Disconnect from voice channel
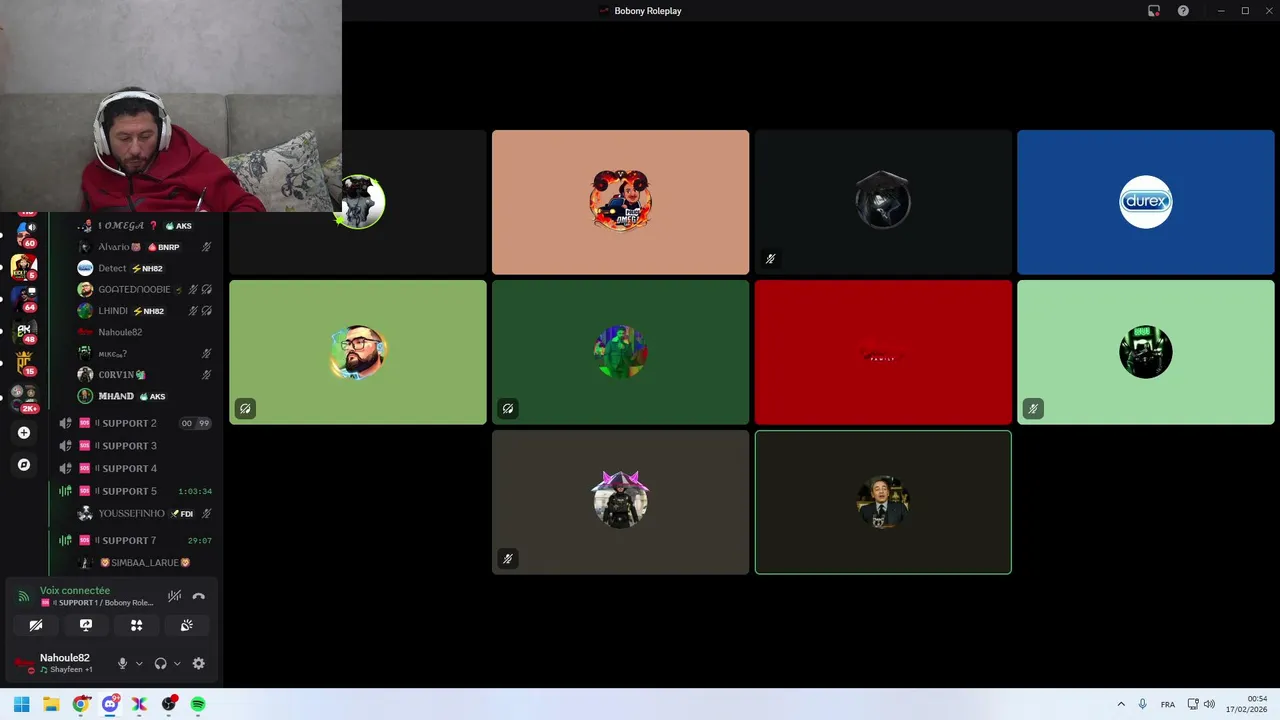 [x=199, y=596]
